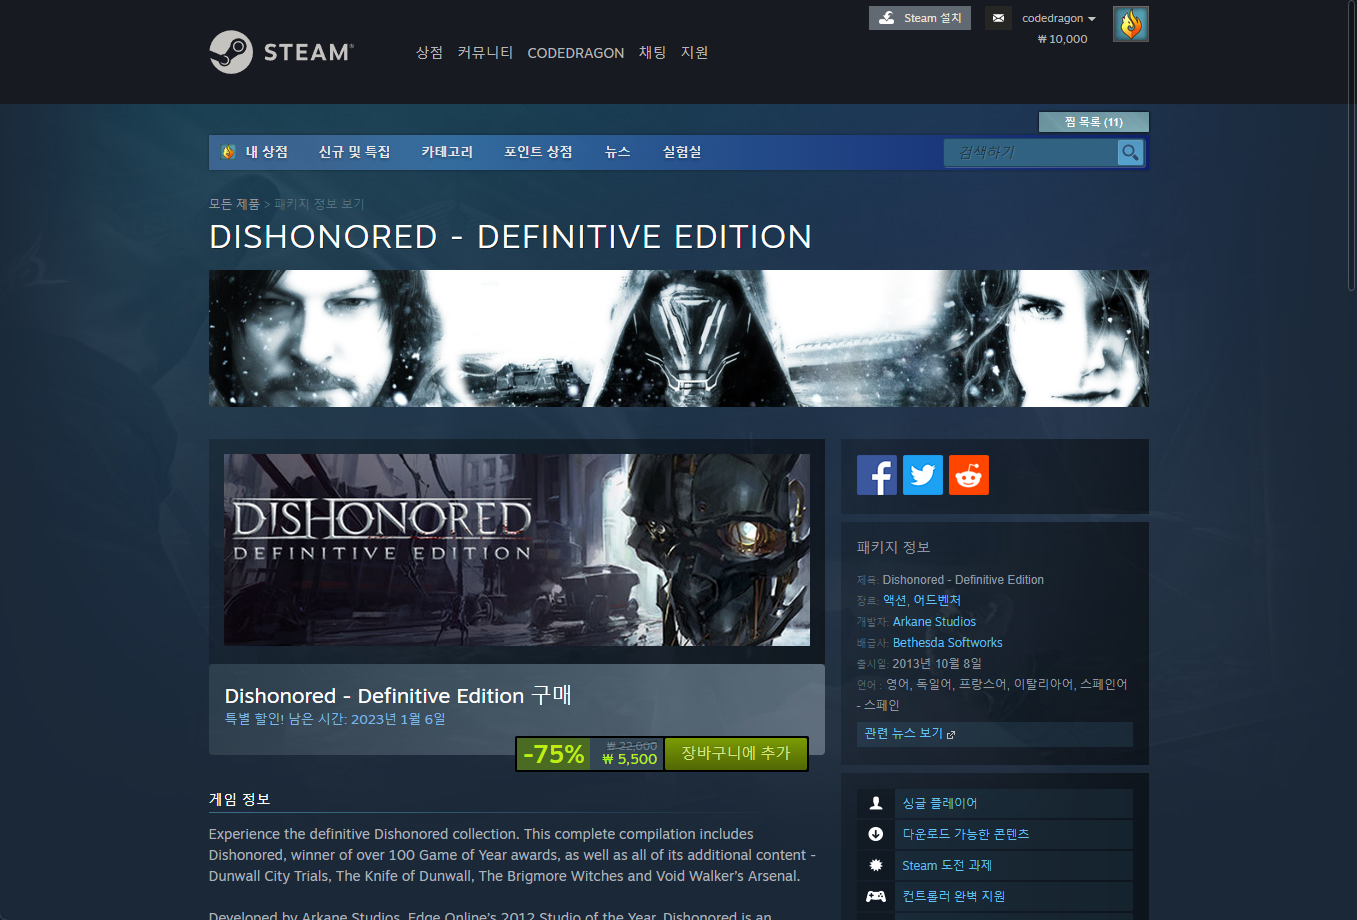Click the Steam 설치 install button

pos(920,18)
